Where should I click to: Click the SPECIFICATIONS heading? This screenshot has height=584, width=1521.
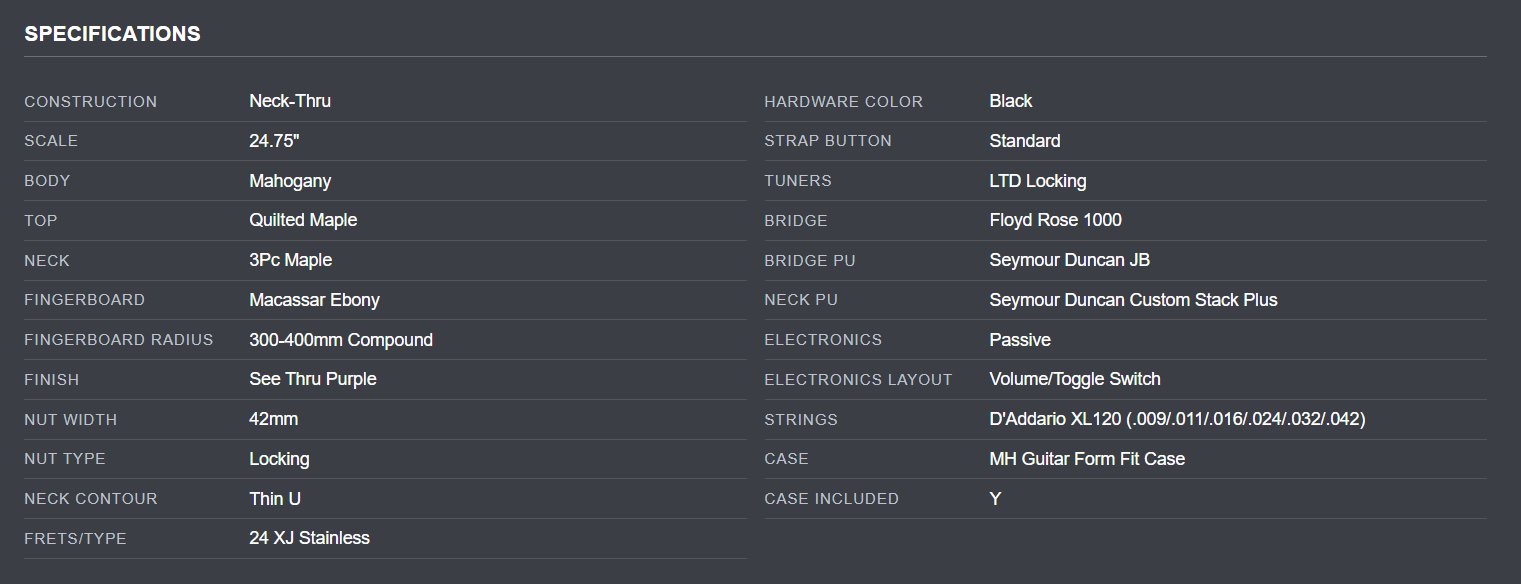tap(112, 34)
